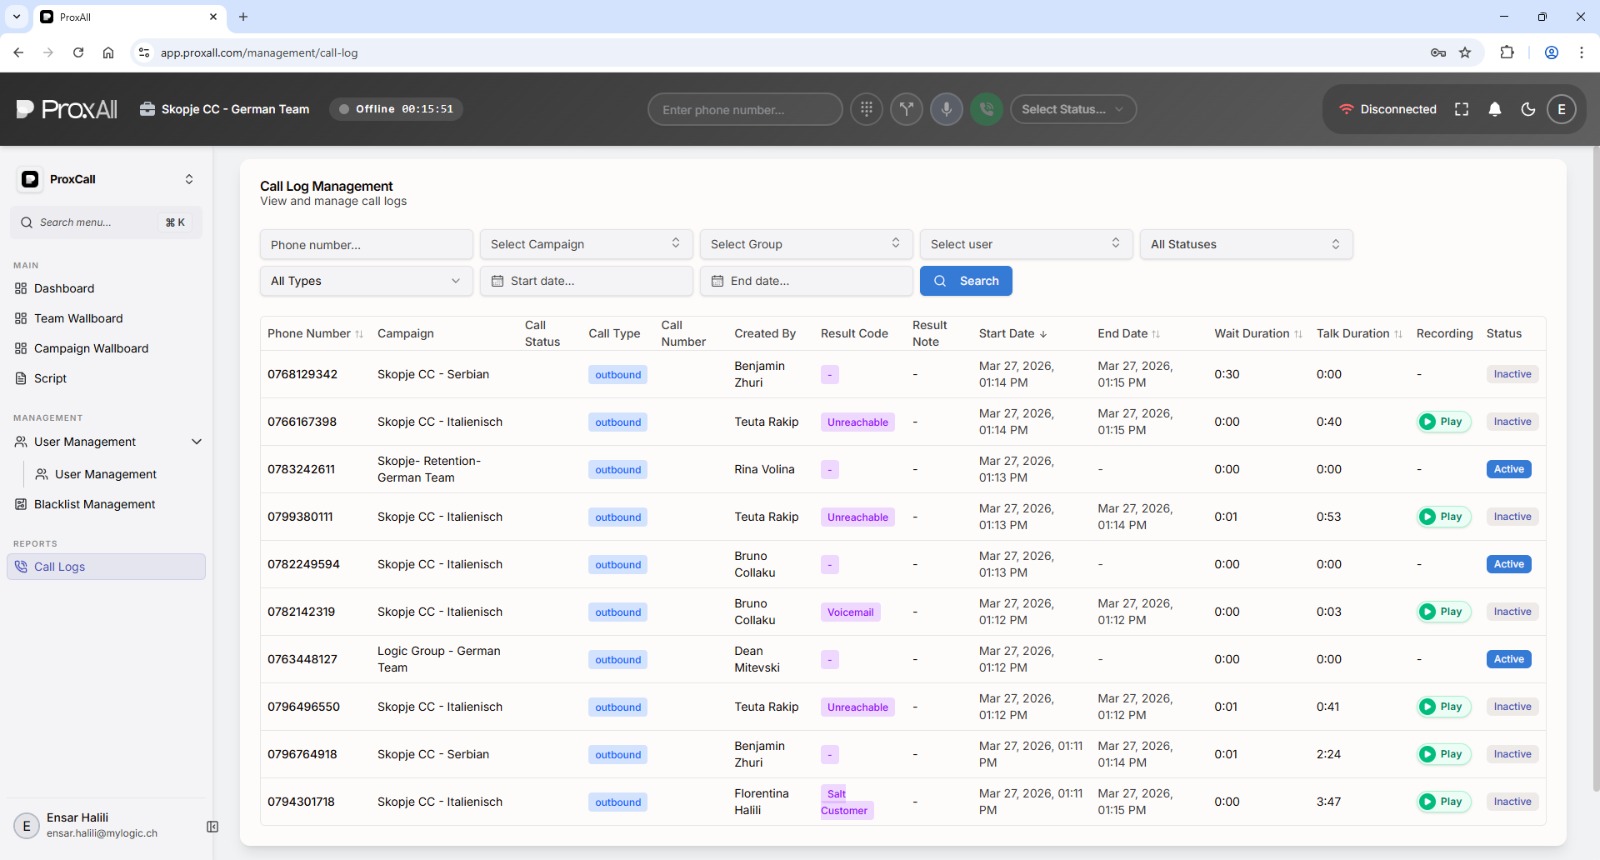Click the call transfer icon
The width and height of the screenshot is (1600, 860).
(907, 109)
